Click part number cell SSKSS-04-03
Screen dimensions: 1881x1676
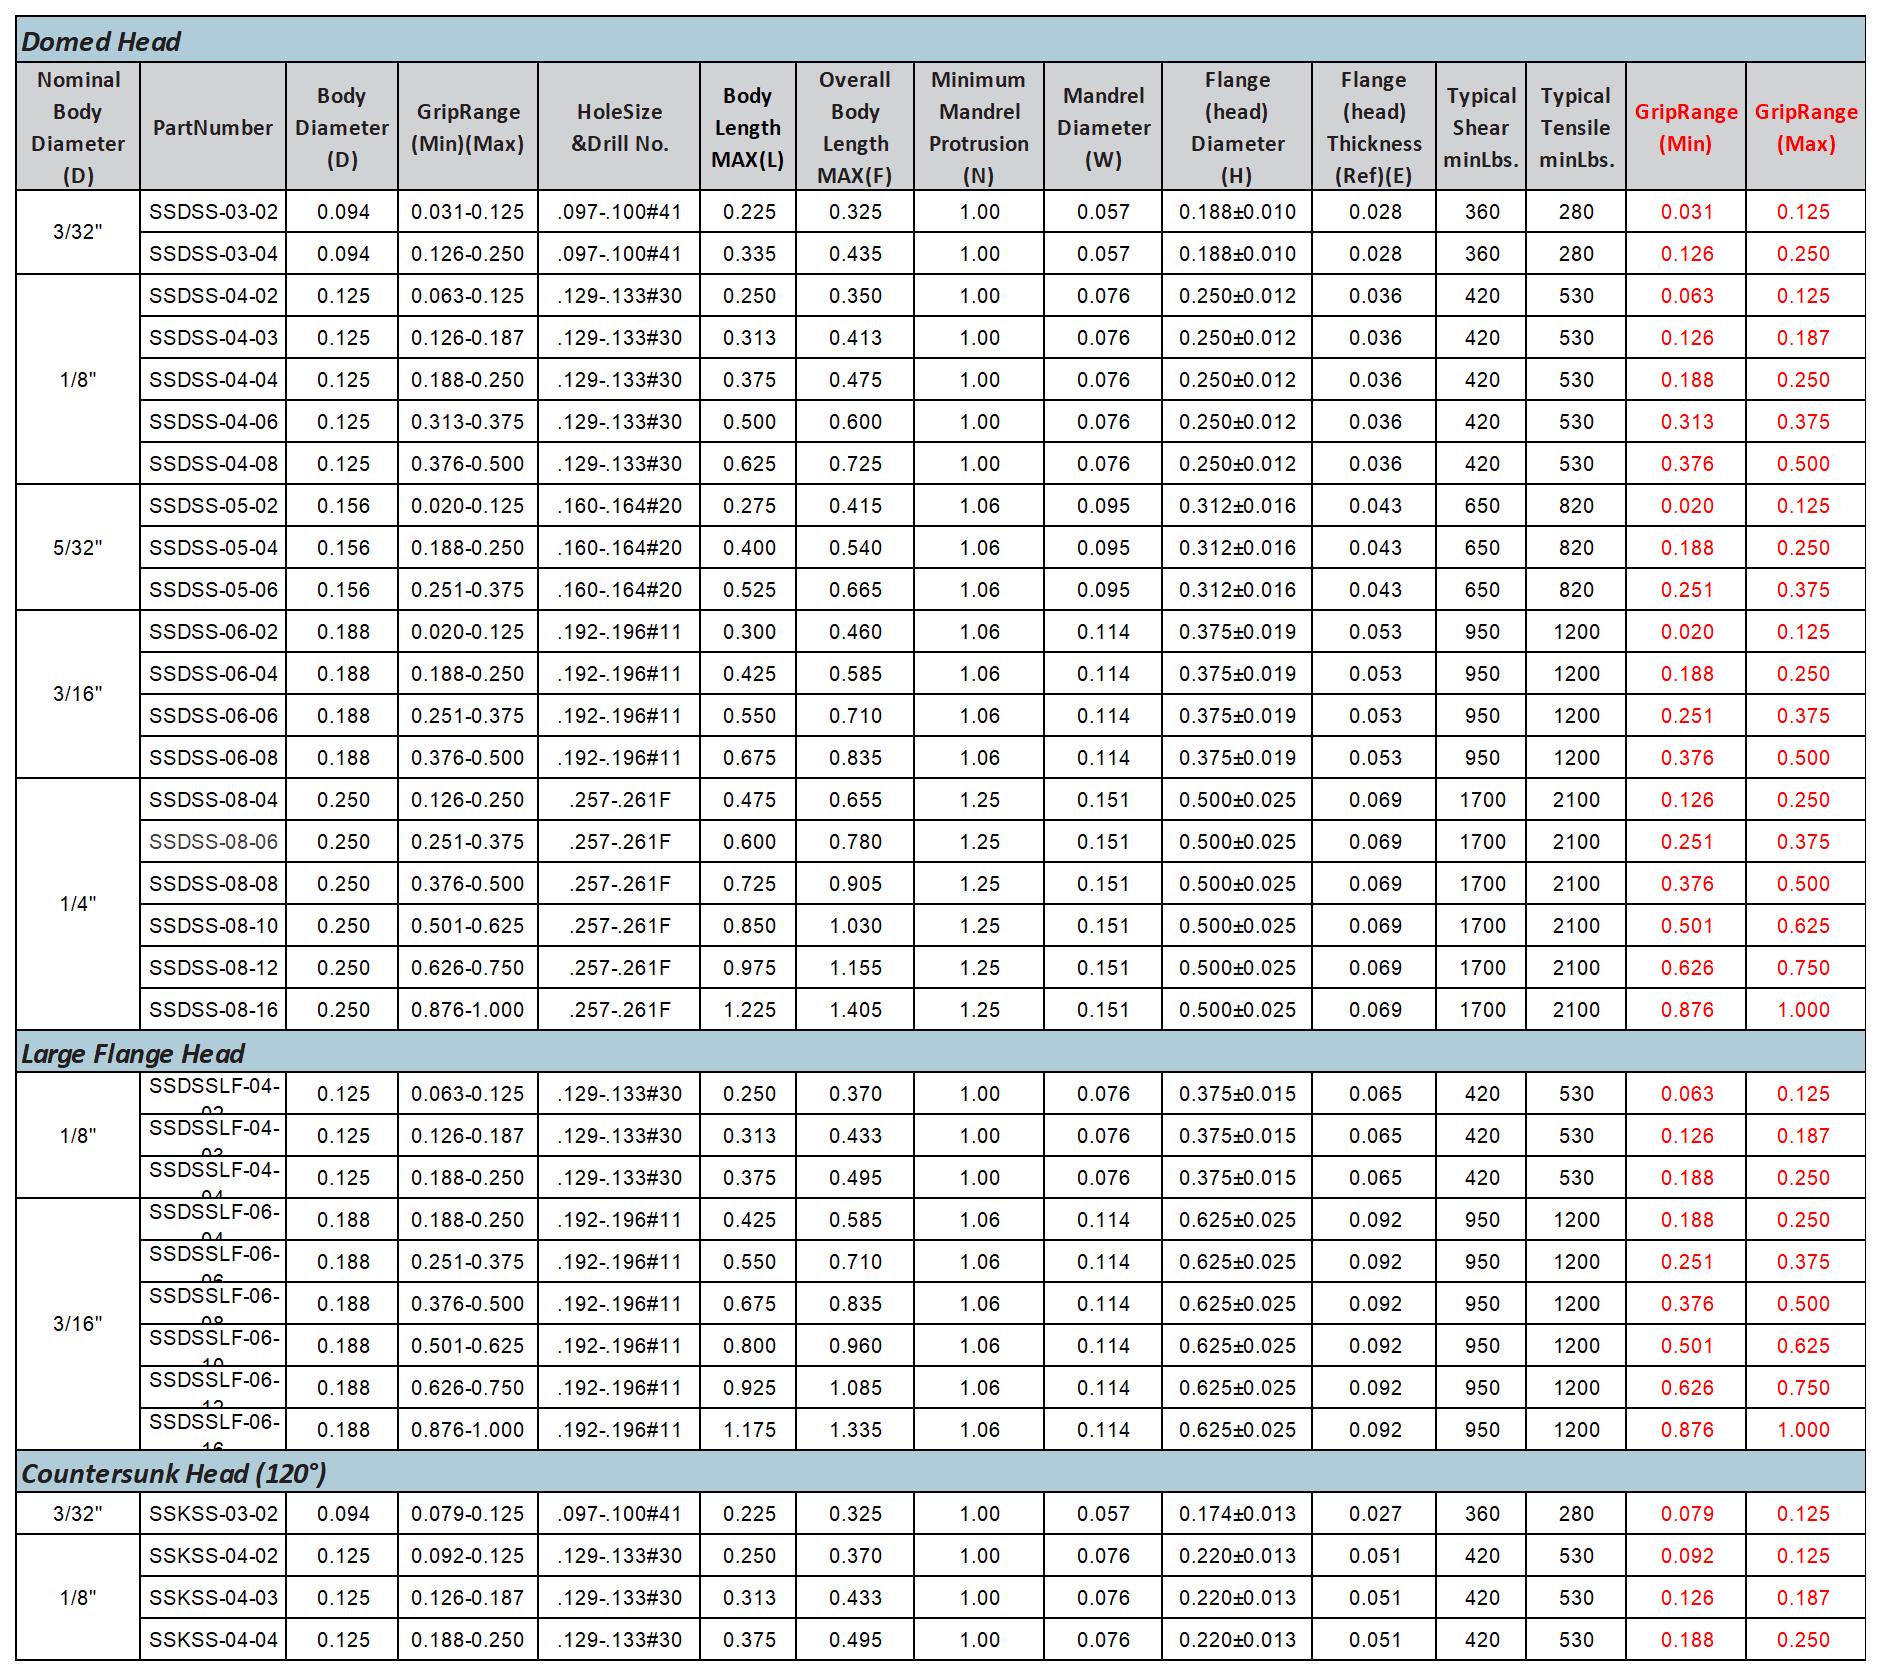point(213,1598)
